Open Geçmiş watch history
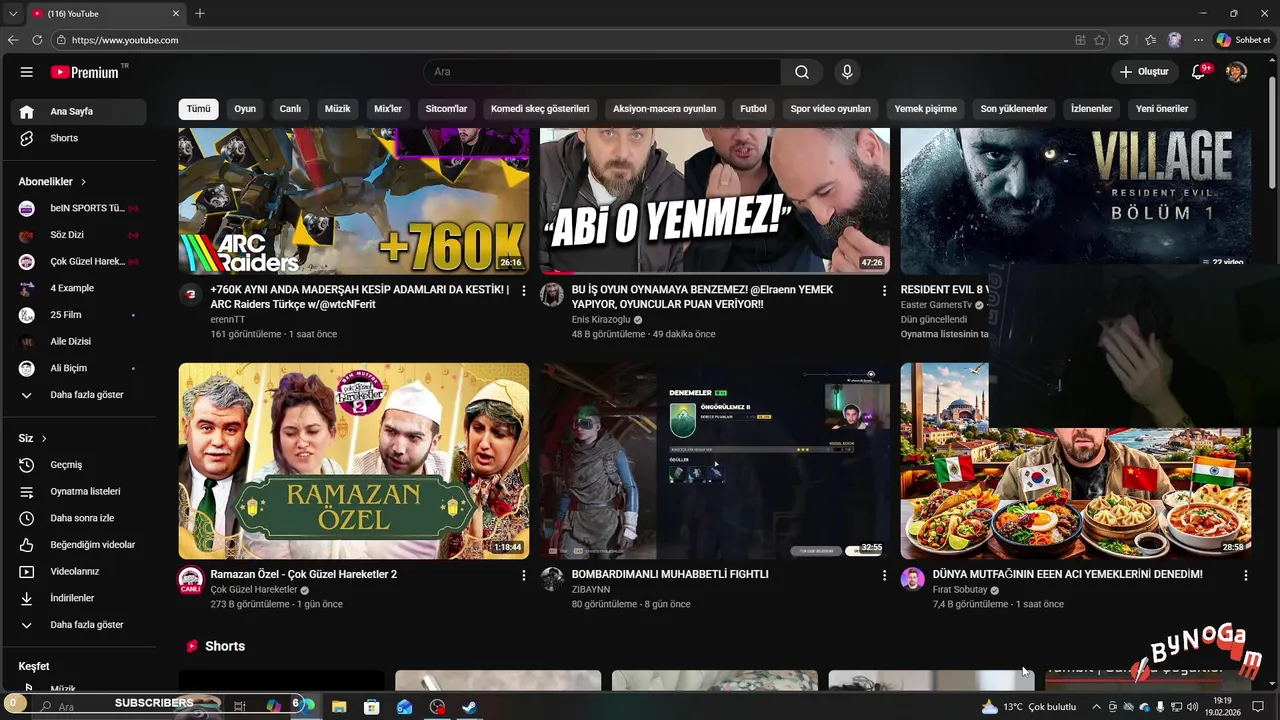 79,465
